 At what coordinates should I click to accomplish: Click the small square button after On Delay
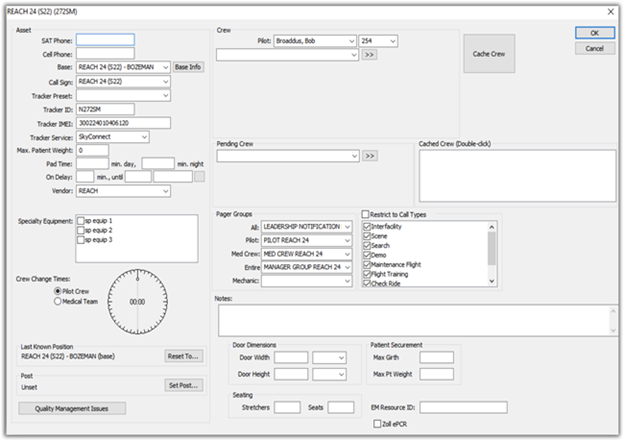[199, 177]
